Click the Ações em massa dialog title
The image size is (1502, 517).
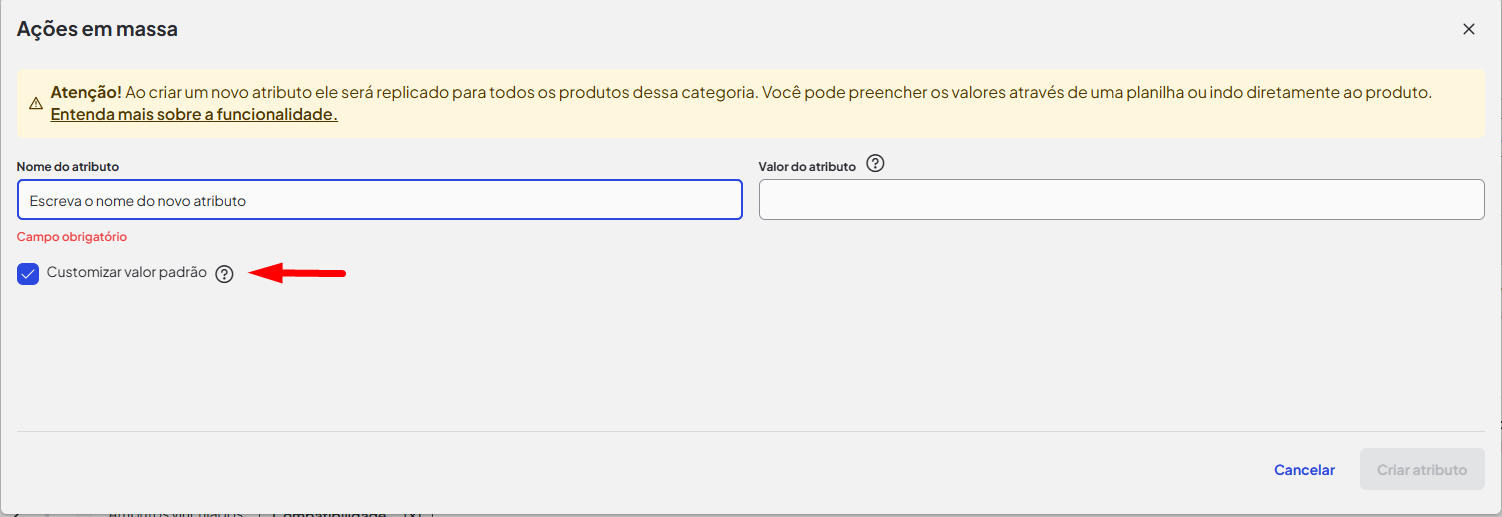pos(97,29)
